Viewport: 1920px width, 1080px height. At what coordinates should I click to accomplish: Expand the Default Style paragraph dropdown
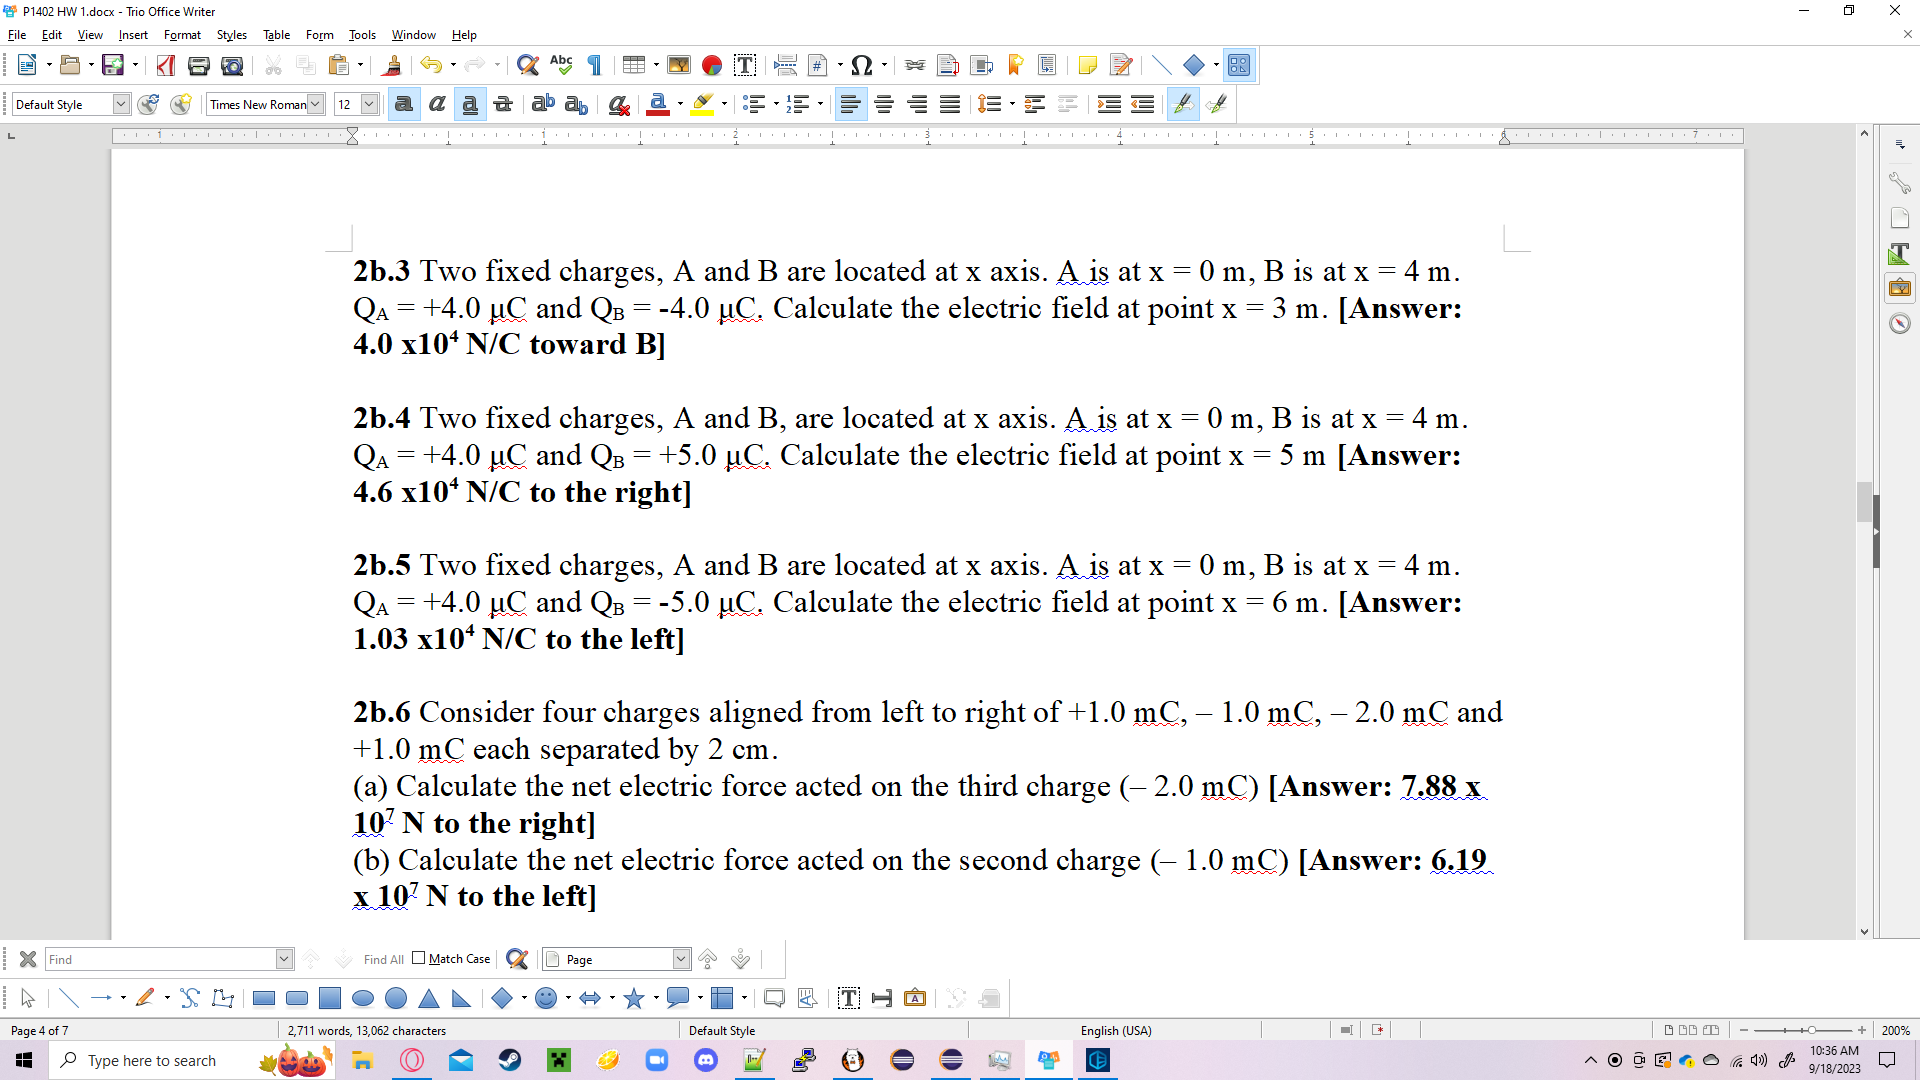[119, 104]
